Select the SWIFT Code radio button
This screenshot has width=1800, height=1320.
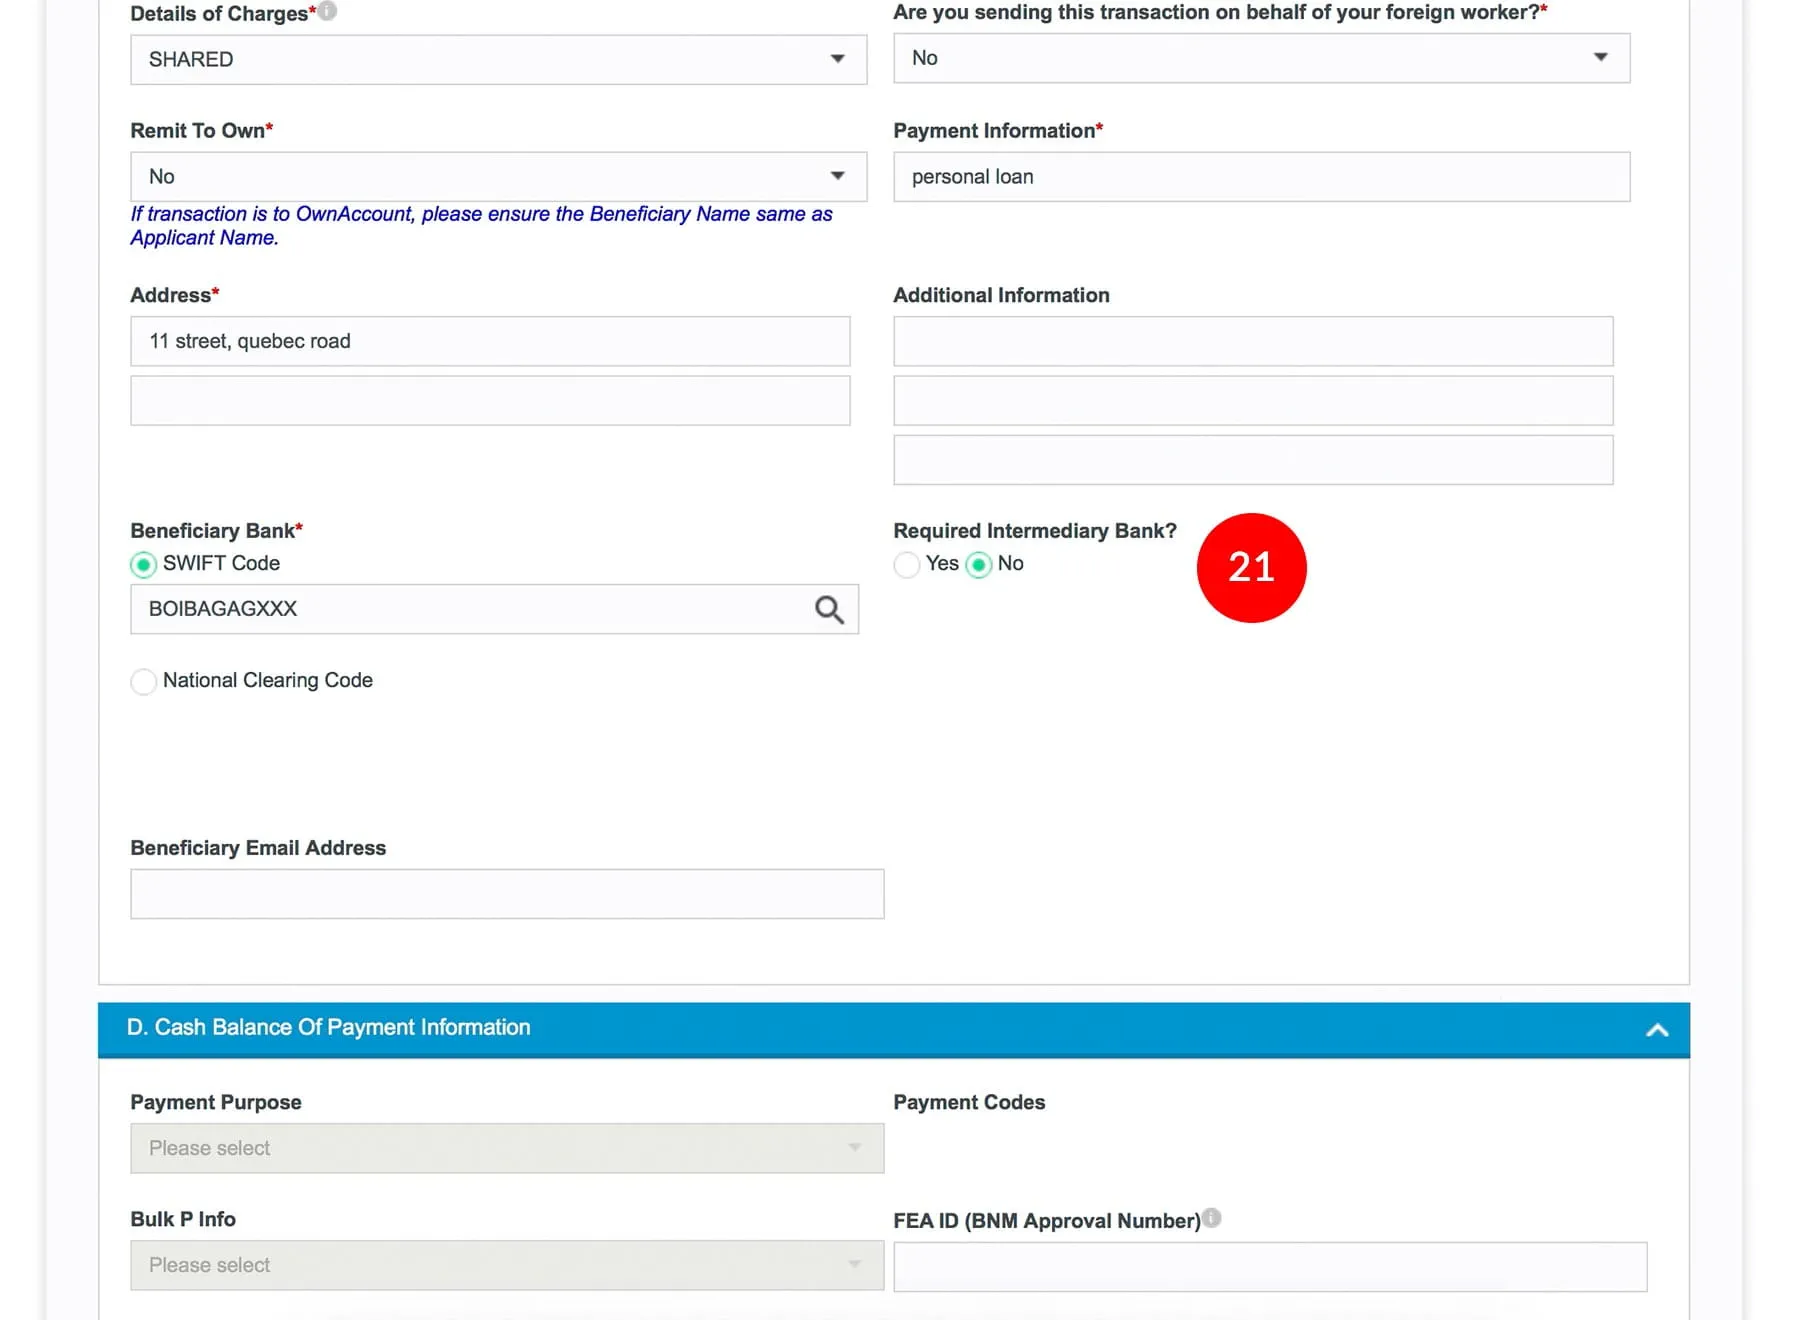[144, 565]
